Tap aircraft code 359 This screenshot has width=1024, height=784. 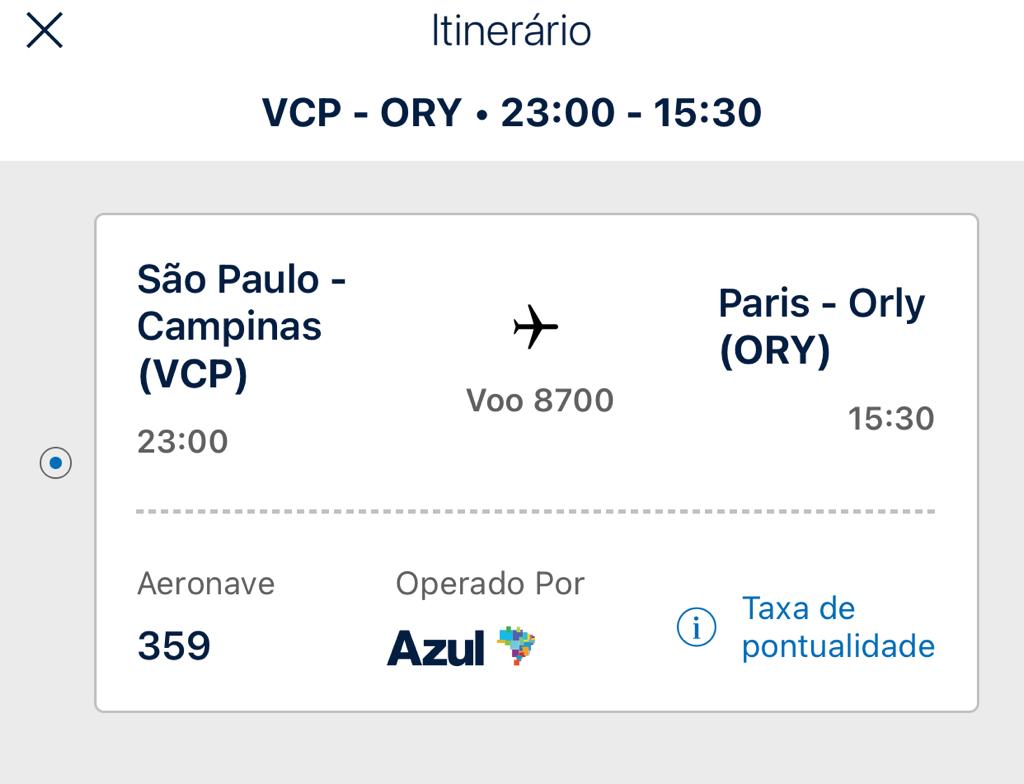174,645
